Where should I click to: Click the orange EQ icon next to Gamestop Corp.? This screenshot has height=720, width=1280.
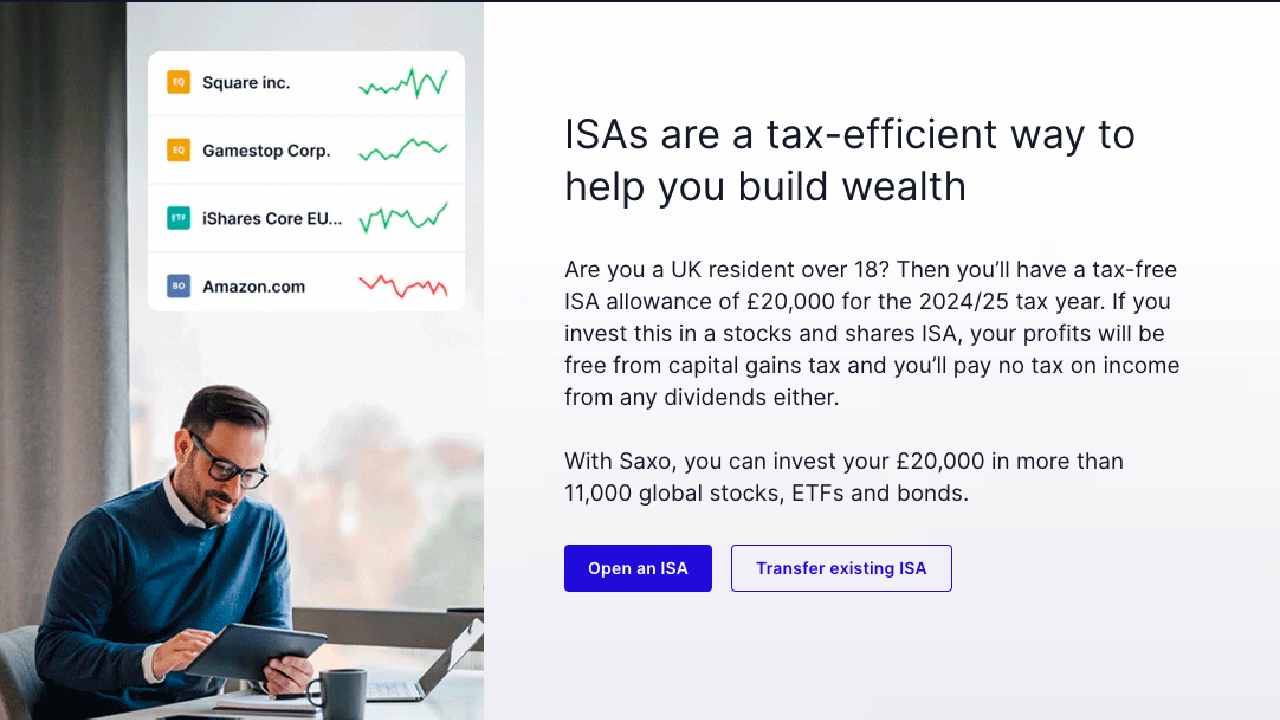179,150
